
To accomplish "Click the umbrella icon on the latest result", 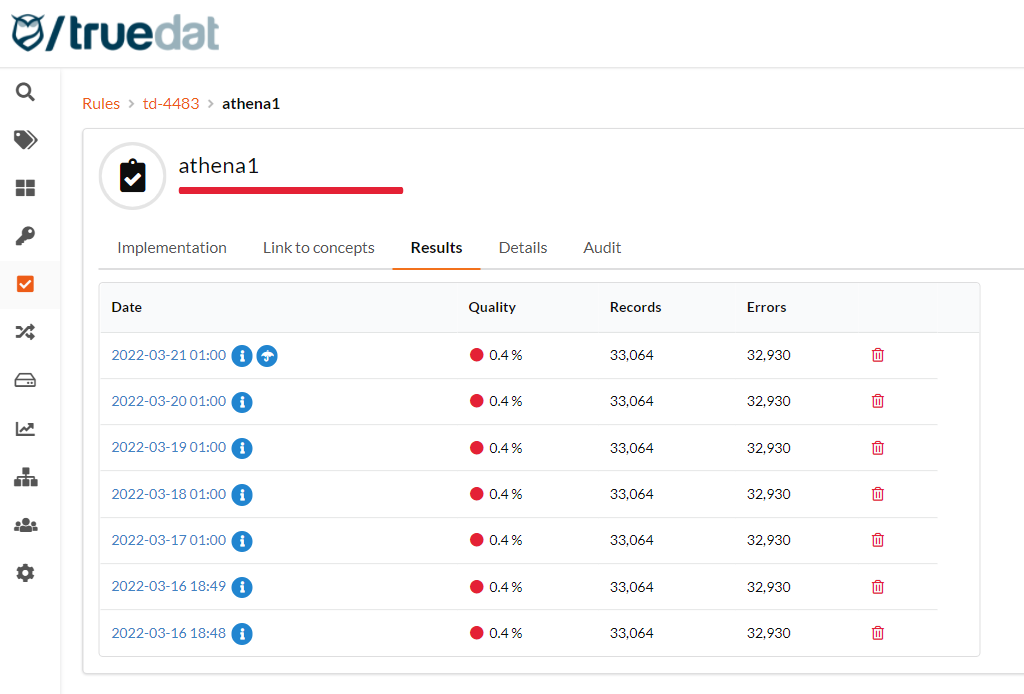I will click(266, 355).
